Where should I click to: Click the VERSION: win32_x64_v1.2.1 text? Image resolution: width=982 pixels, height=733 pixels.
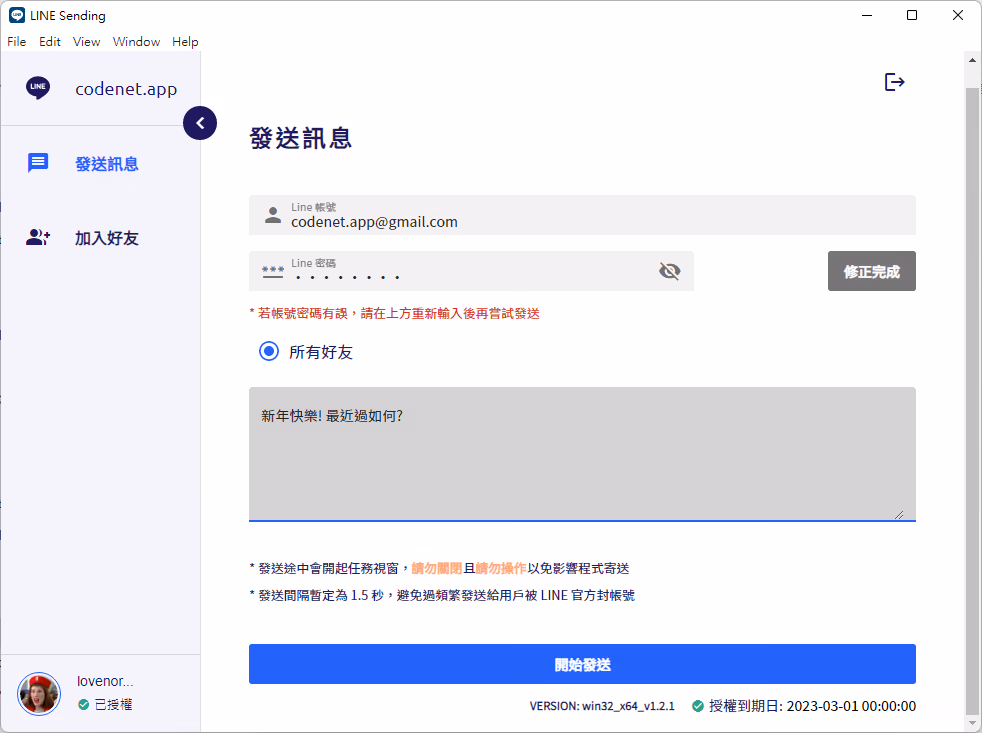(602, 706)
